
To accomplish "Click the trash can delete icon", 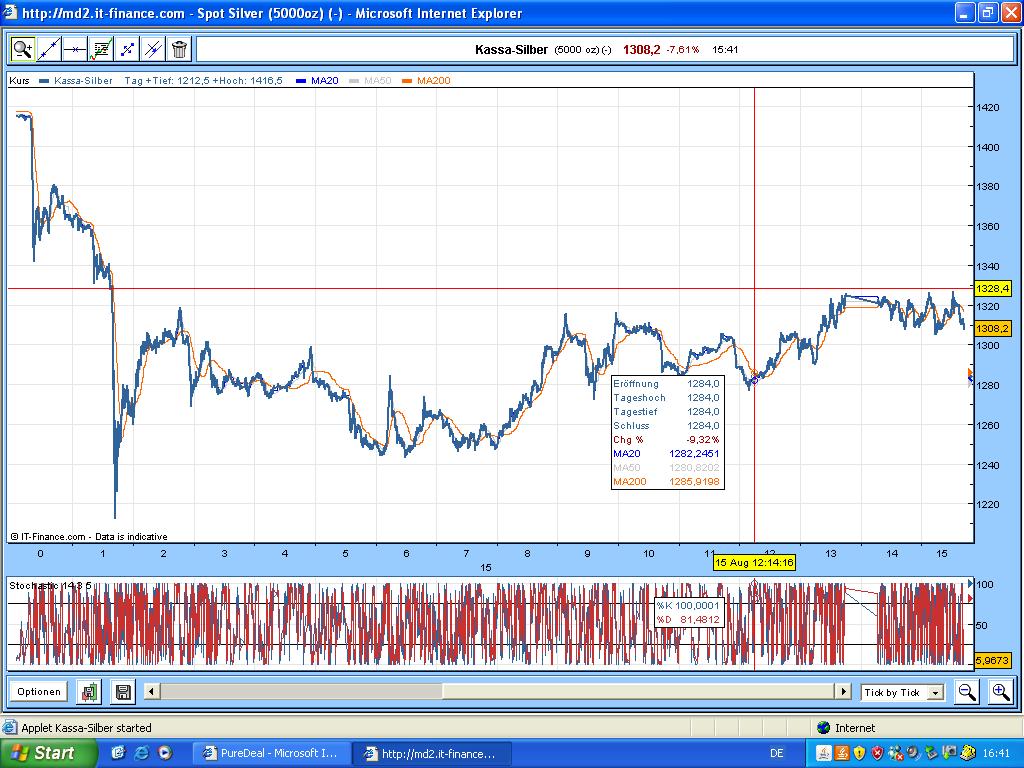I will coord(179,49).
